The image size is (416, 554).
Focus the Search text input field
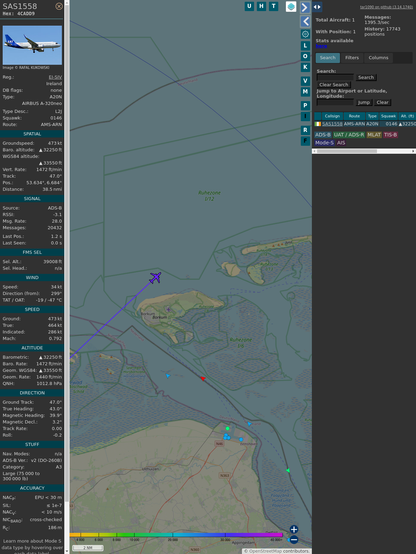point(335,77)
